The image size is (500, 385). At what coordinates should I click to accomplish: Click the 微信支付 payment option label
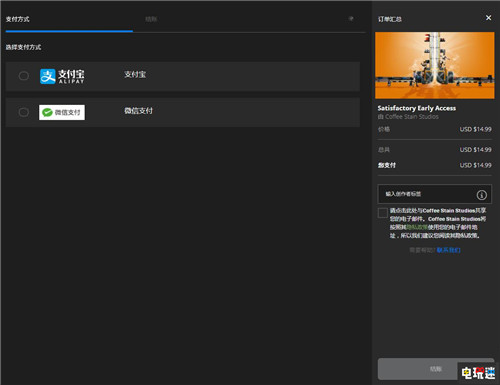tap(138, 111)
